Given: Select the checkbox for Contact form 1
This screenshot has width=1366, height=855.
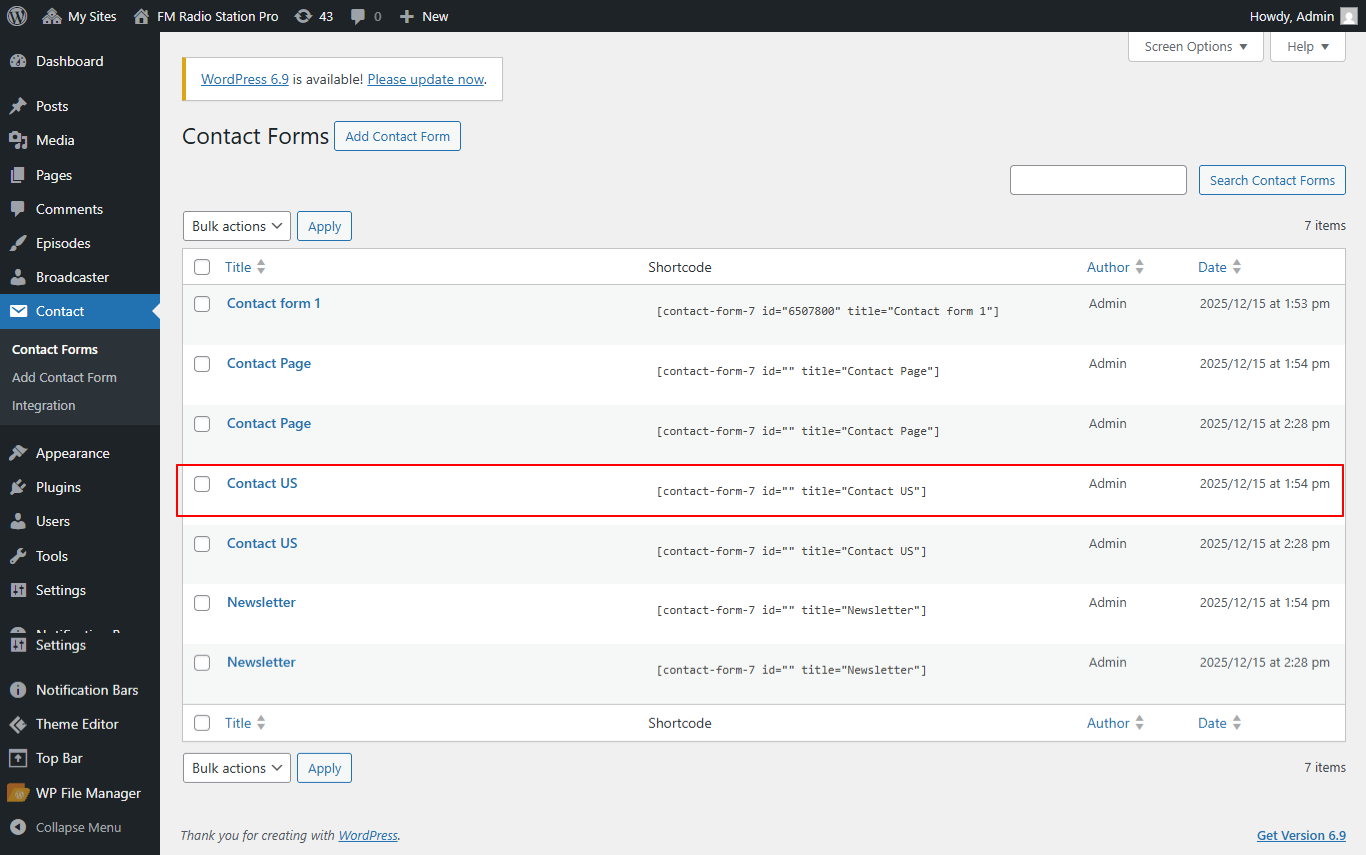Looking at the screenshot, I should (202, 304).
